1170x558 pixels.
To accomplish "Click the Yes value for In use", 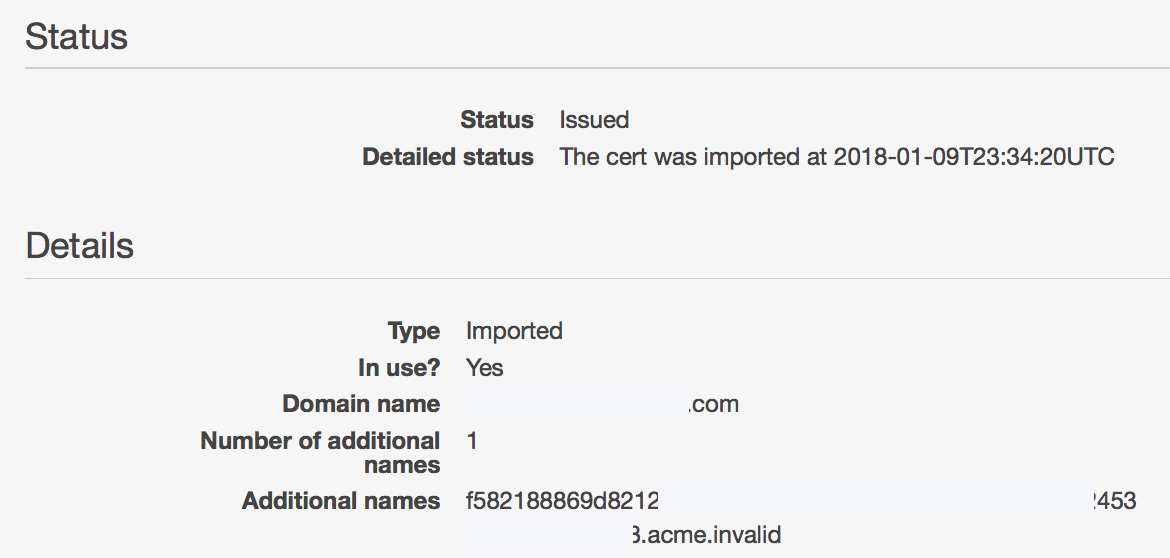I will click(x=485, y=368).
